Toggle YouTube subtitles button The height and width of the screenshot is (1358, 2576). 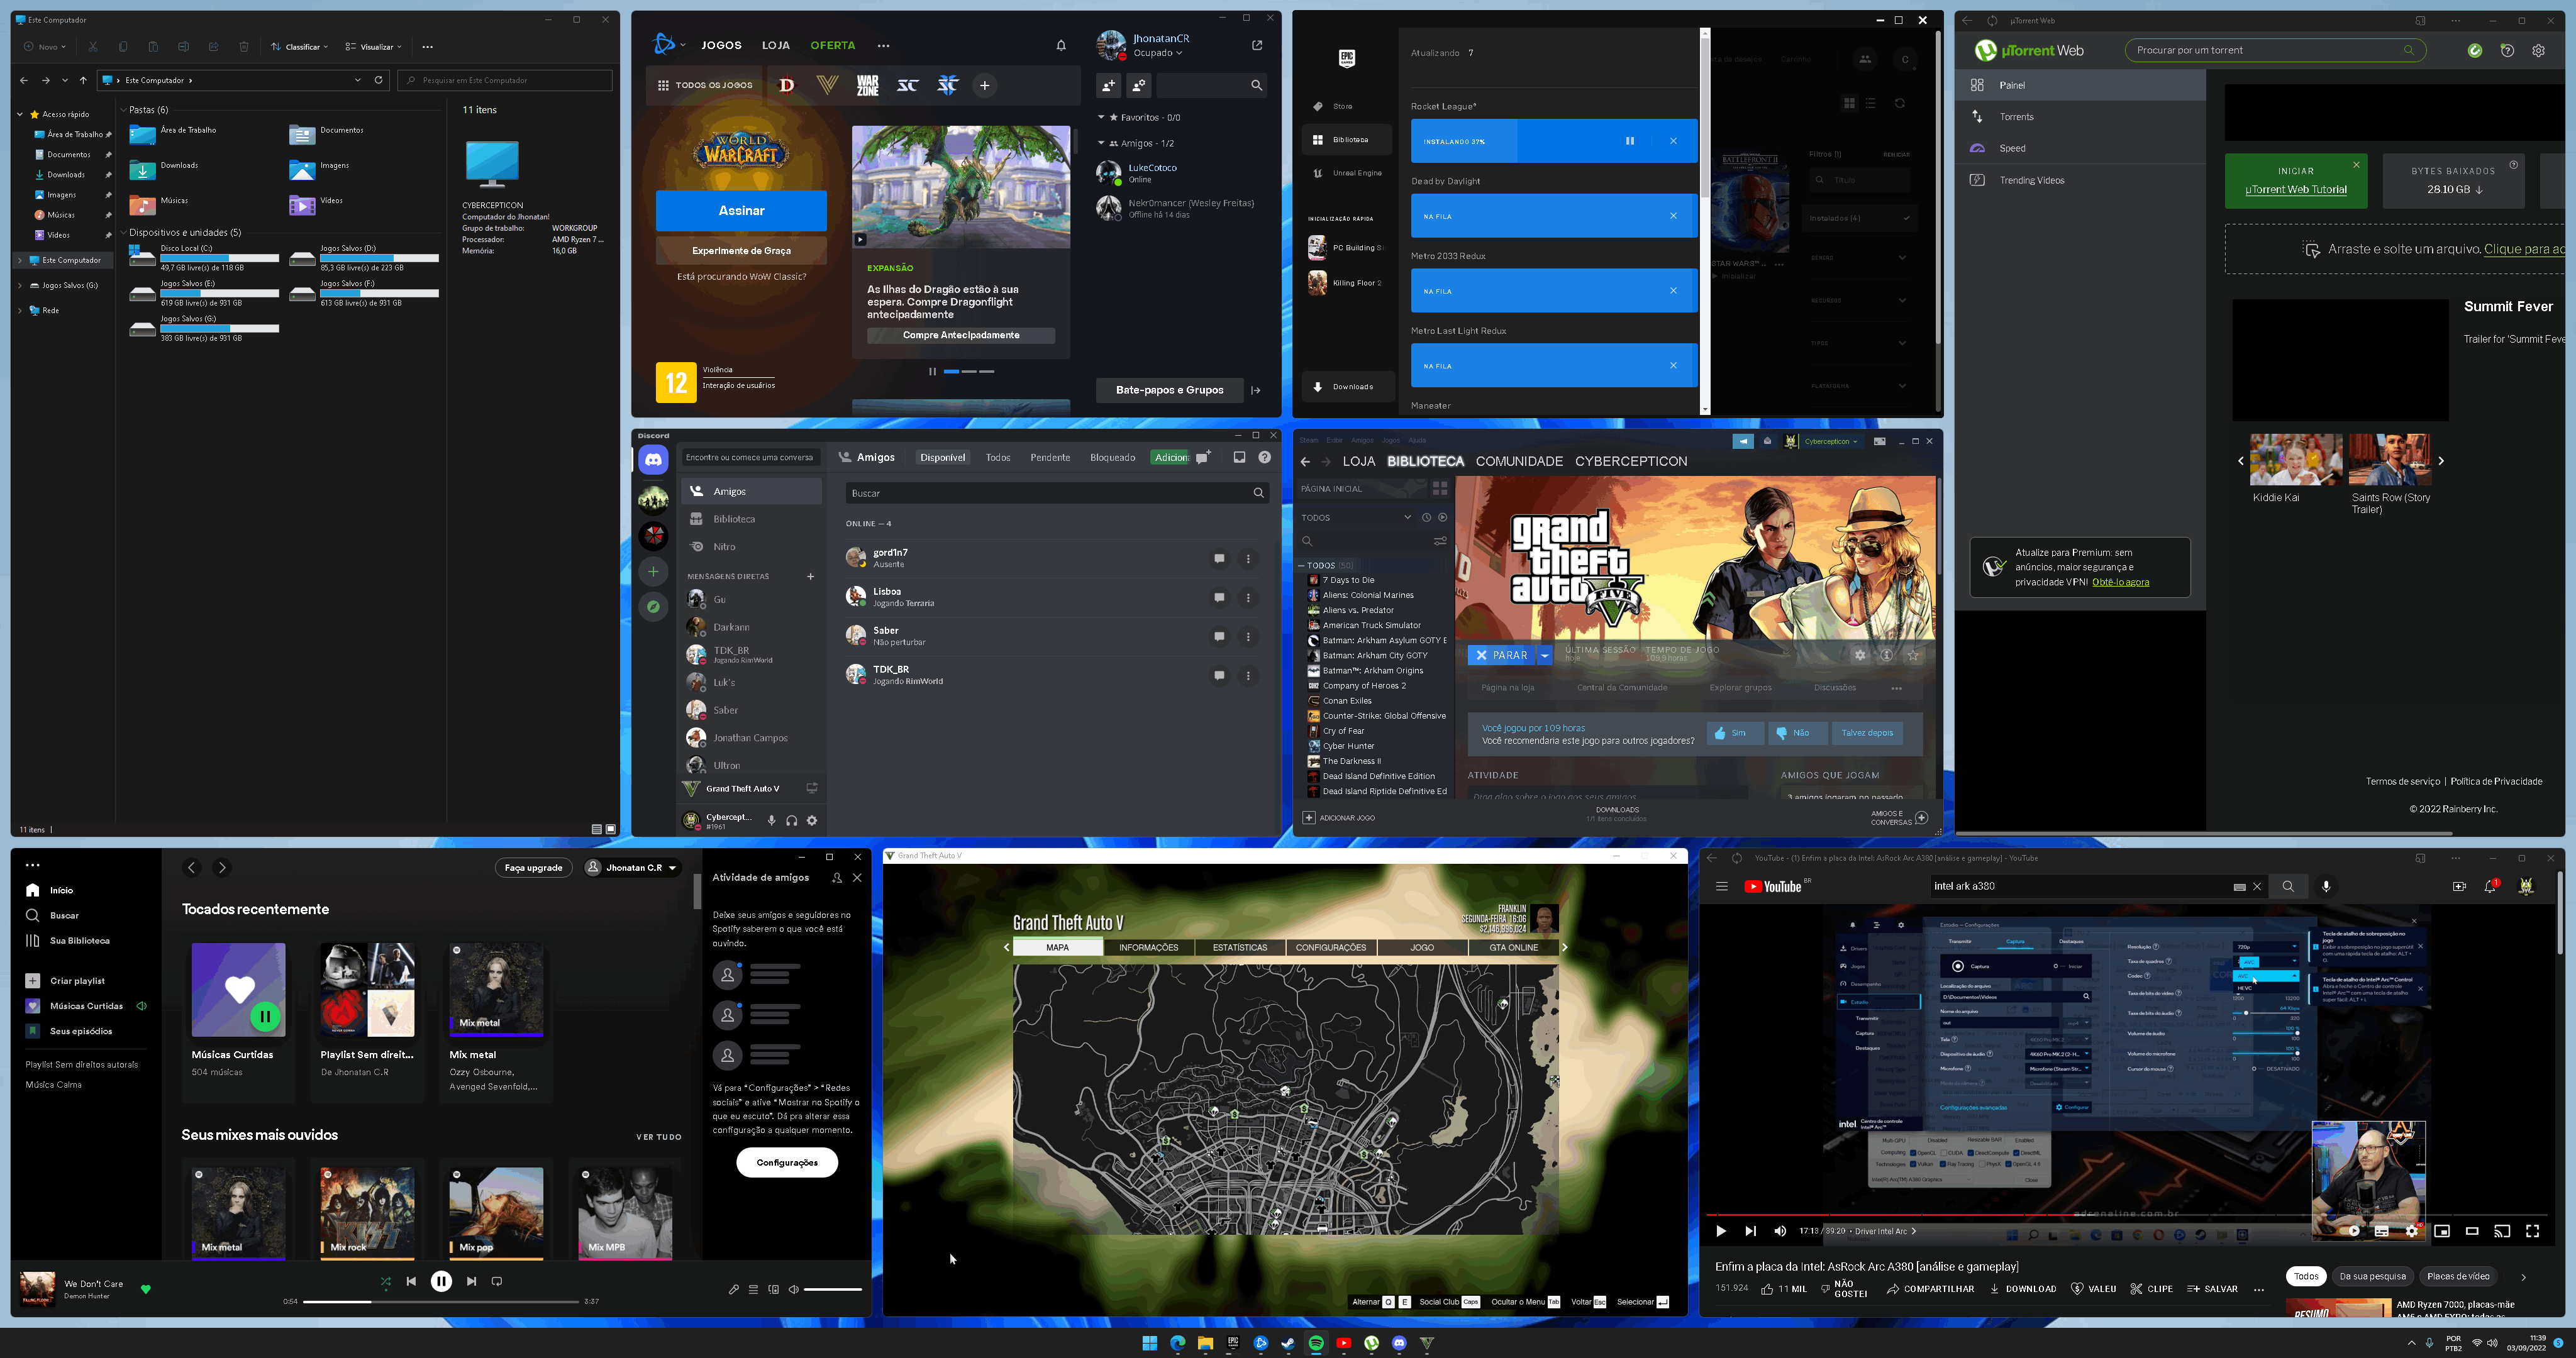point(2381,1231)
